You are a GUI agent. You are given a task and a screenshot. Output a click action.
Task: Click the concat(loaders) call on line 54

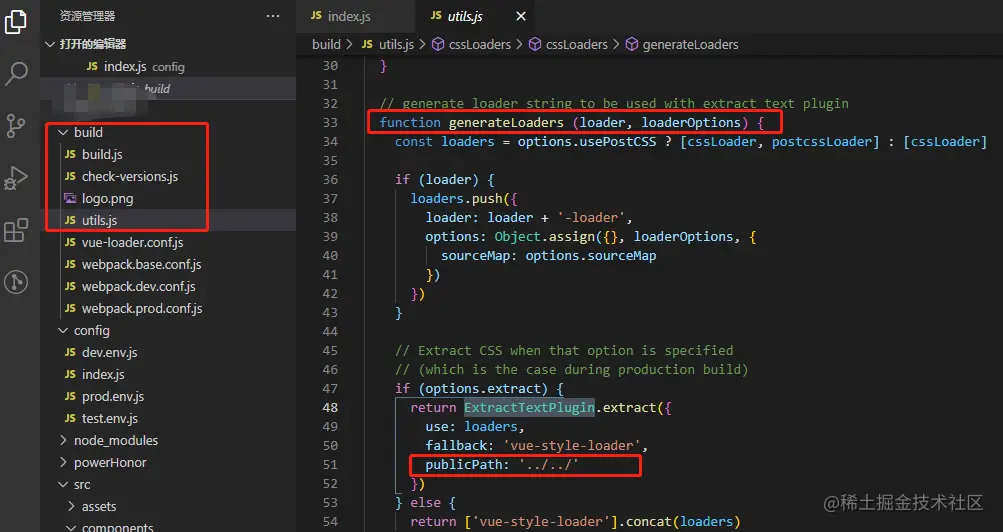(x=683, y=522)
